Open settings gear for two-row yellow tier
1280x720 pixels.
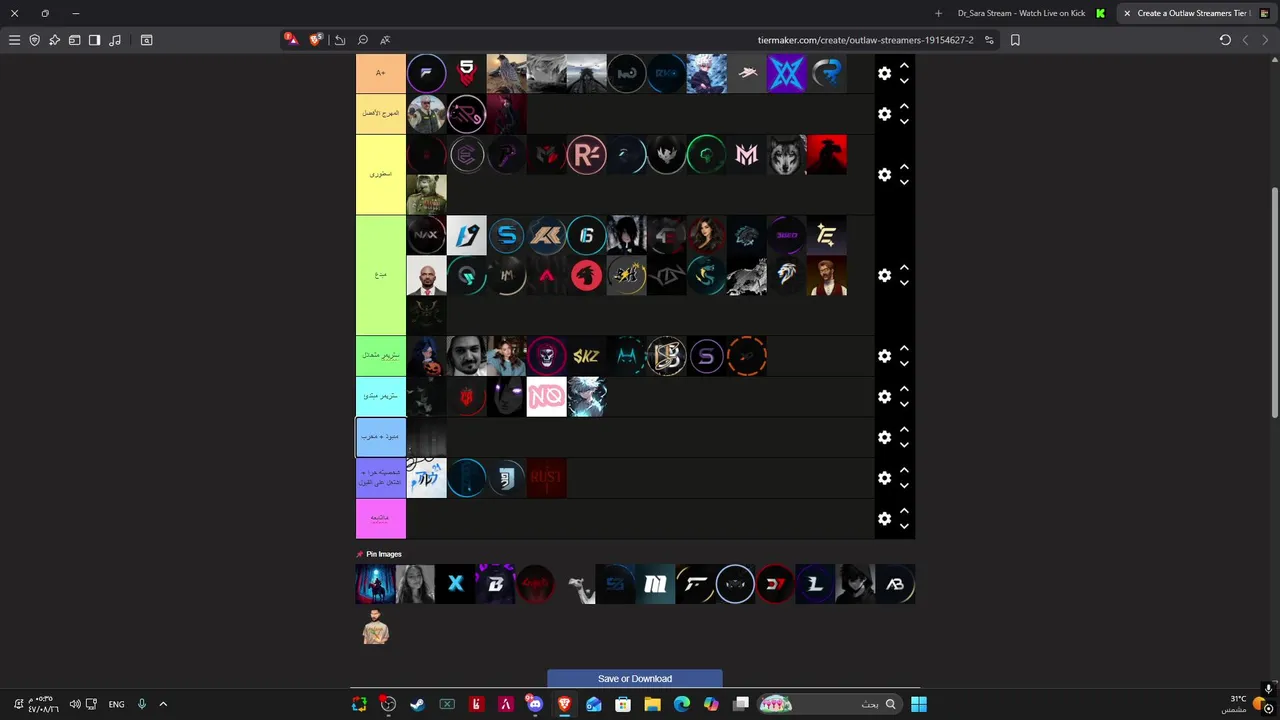[x=884, y=175]
